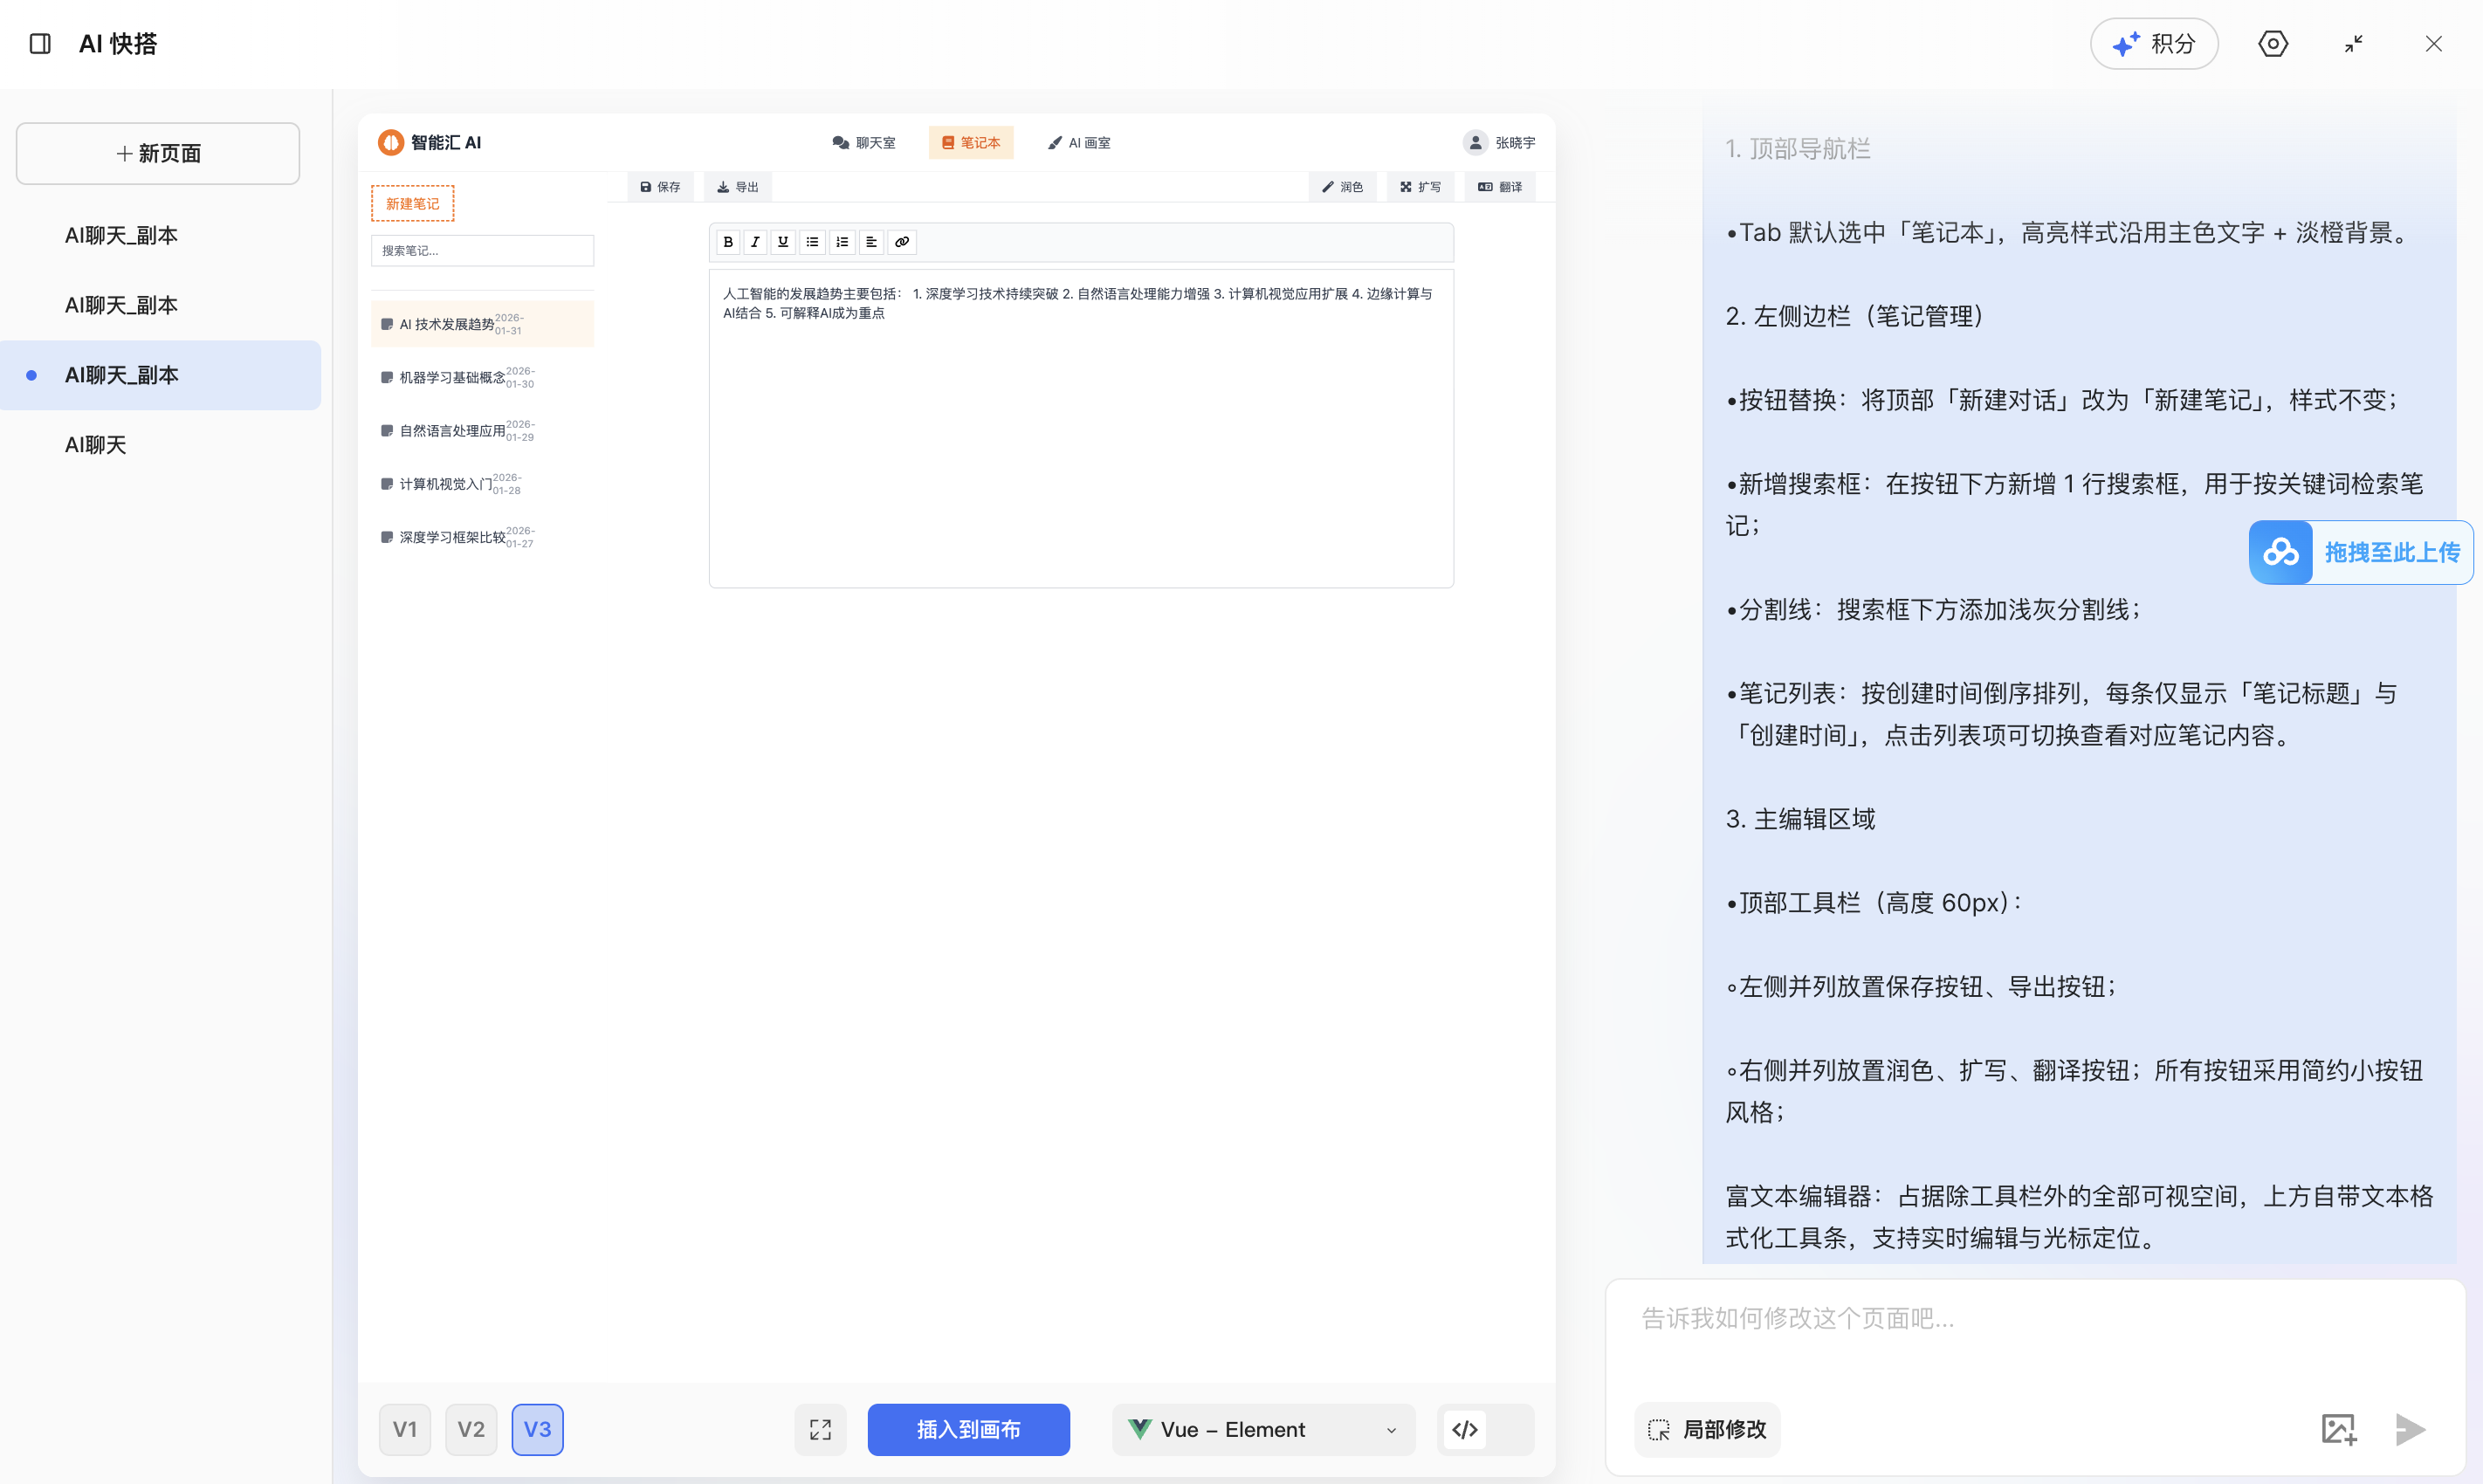Enable 局部修改 mode
Image resolution: width=2483 pixels, height=1484 pixels.
1707,1429
